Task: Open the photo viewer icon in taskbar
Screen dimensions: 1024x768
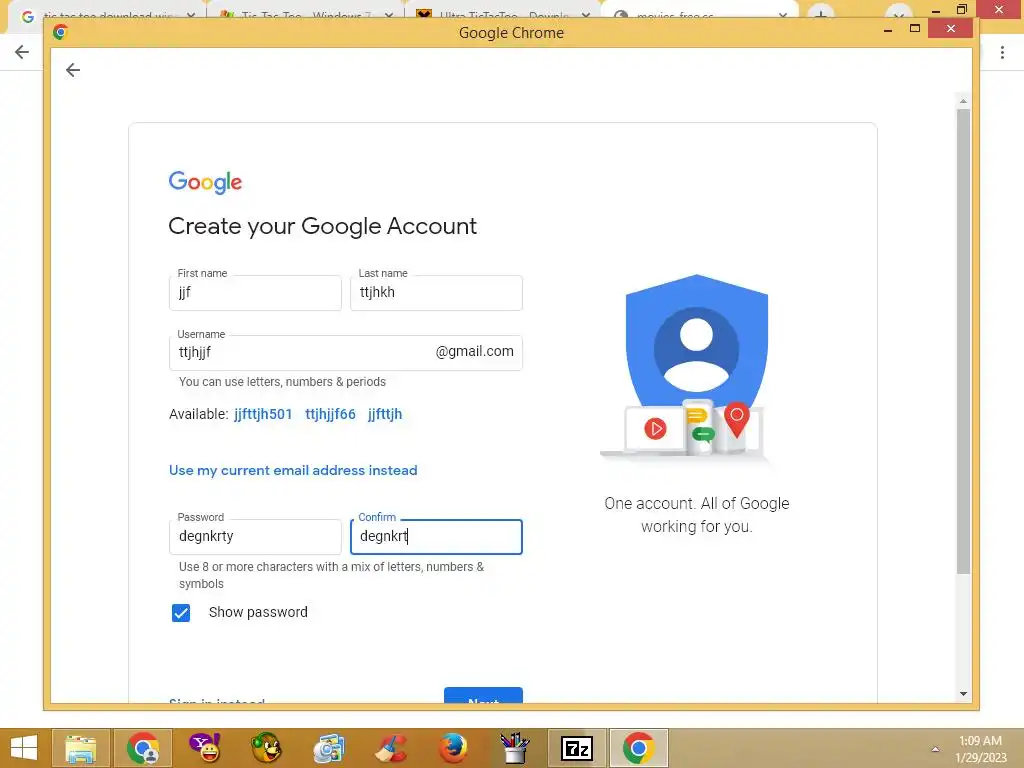Action: pos(328,748)
